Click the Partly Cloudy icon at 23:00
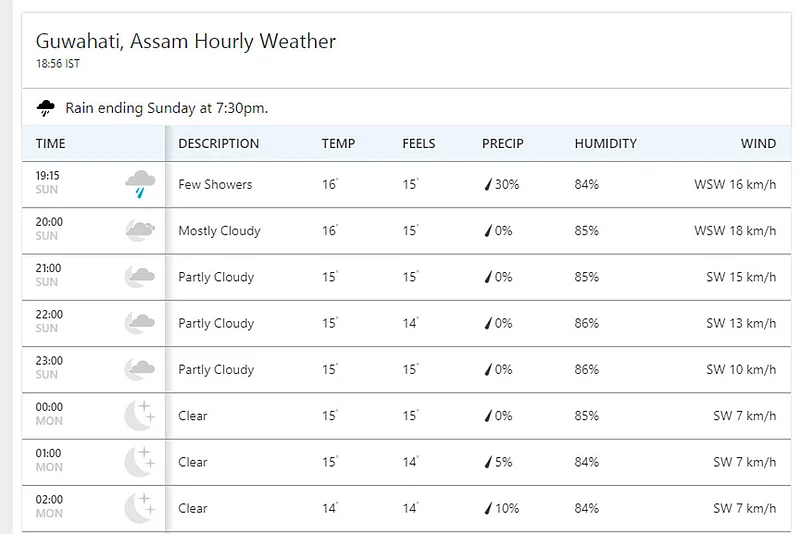 [x=139, y=369]
